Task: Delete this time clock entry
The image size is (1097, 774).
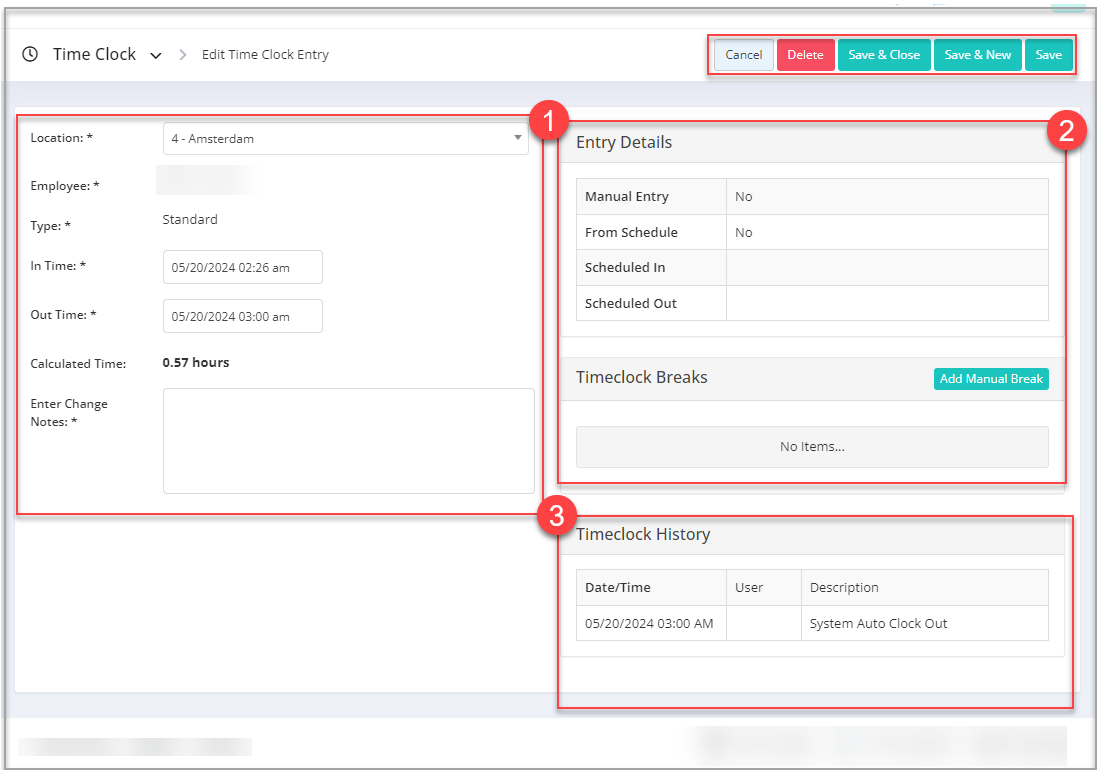Action: [805, 55]
